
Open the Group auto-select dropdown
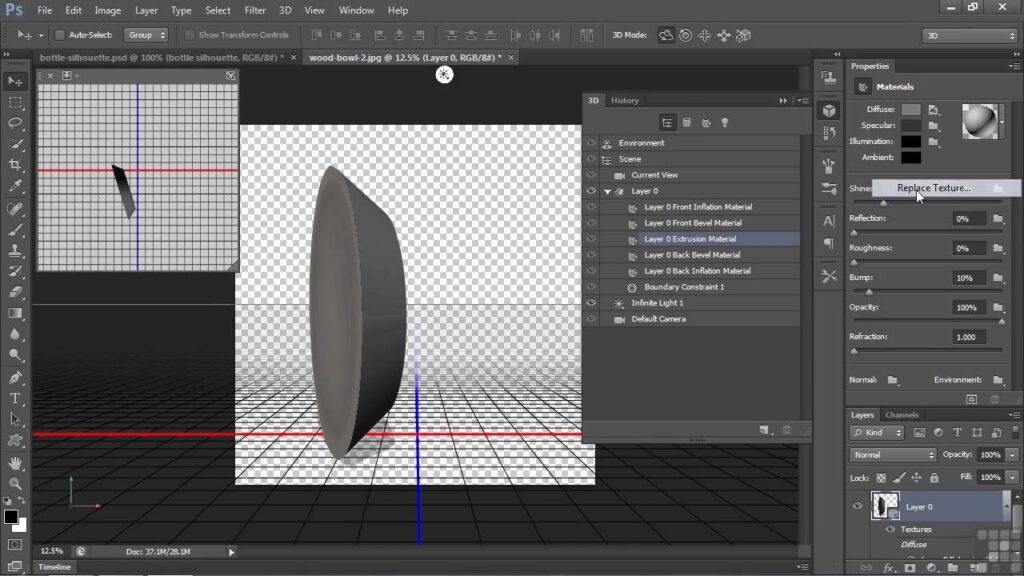[146, 35]
